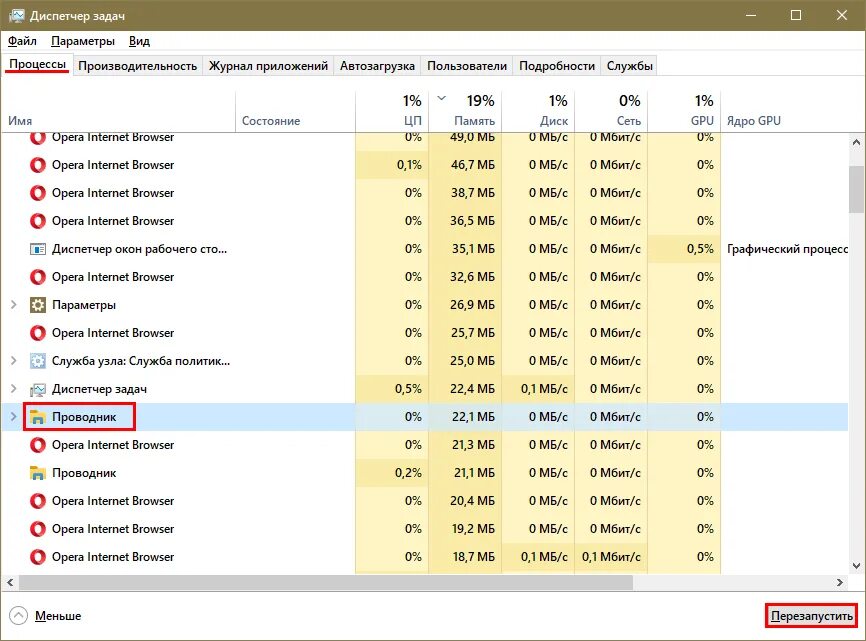Sort by the Память column header
The image size is (866, 641).
465,112
